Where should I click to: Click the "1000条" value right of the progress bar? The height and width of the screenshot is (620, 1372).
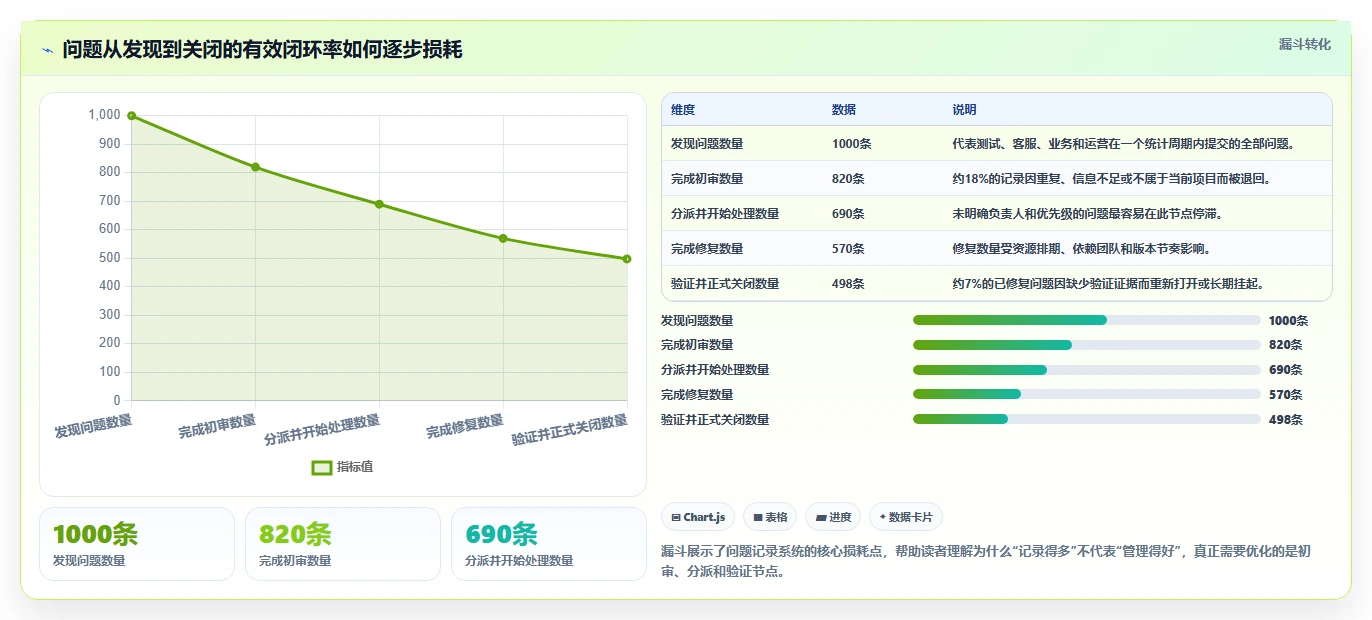(1288, 321)
